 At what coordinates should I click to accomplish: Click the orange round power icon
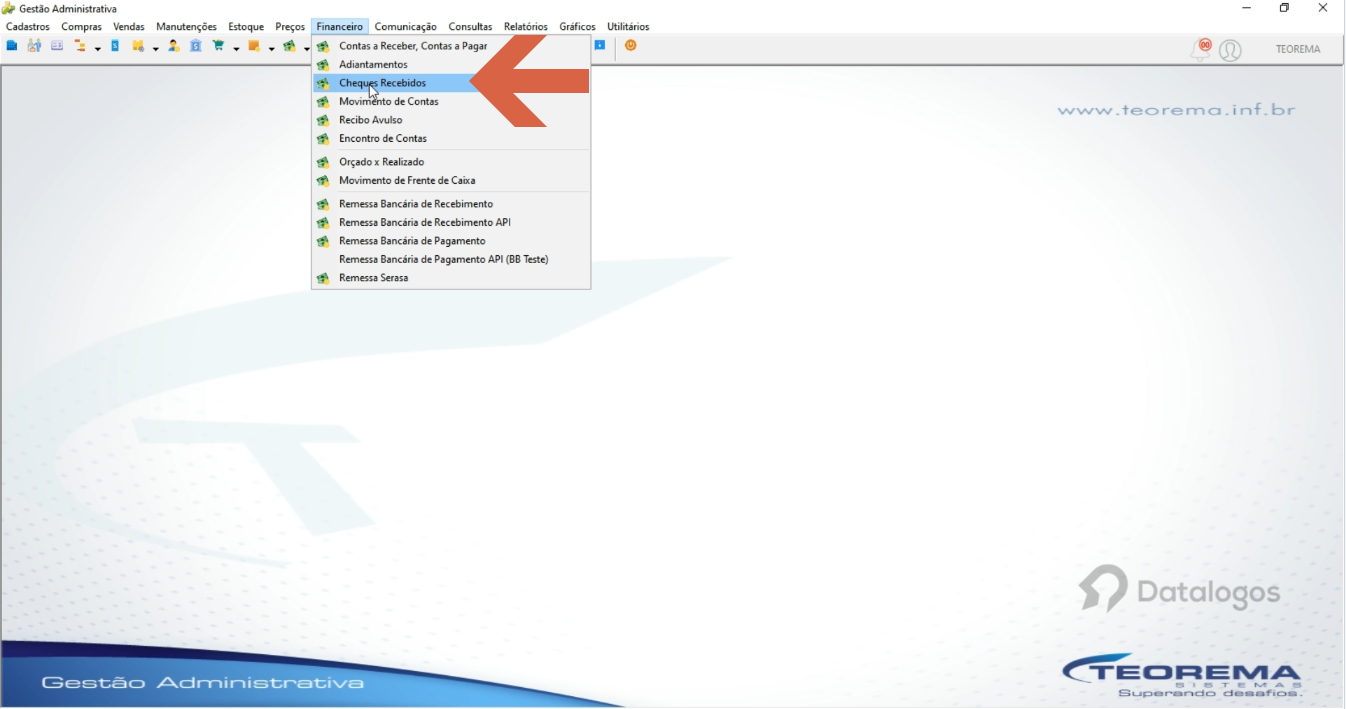[x=631, y=45]
